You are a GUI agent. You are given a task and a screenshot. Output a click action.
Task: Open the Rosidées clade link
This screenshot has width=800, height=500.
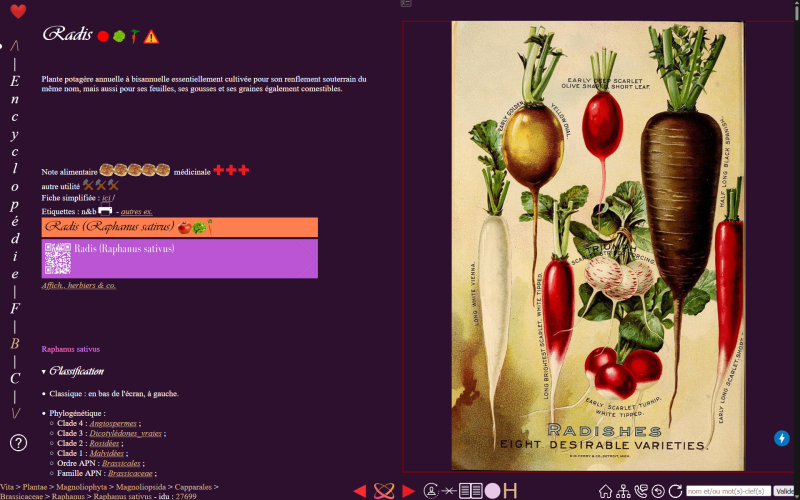click(x=104, y=443)
